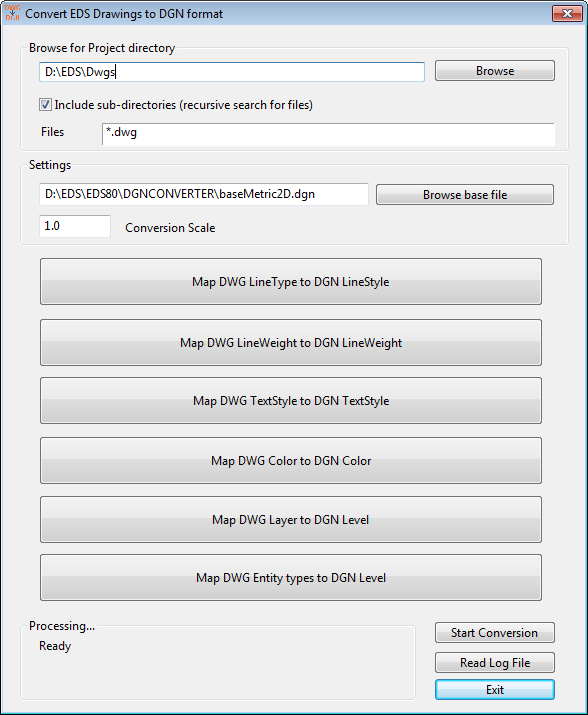The image size is (588, 715).
Task: Toggle Include sub-directories checkbox
Action: 45,105
